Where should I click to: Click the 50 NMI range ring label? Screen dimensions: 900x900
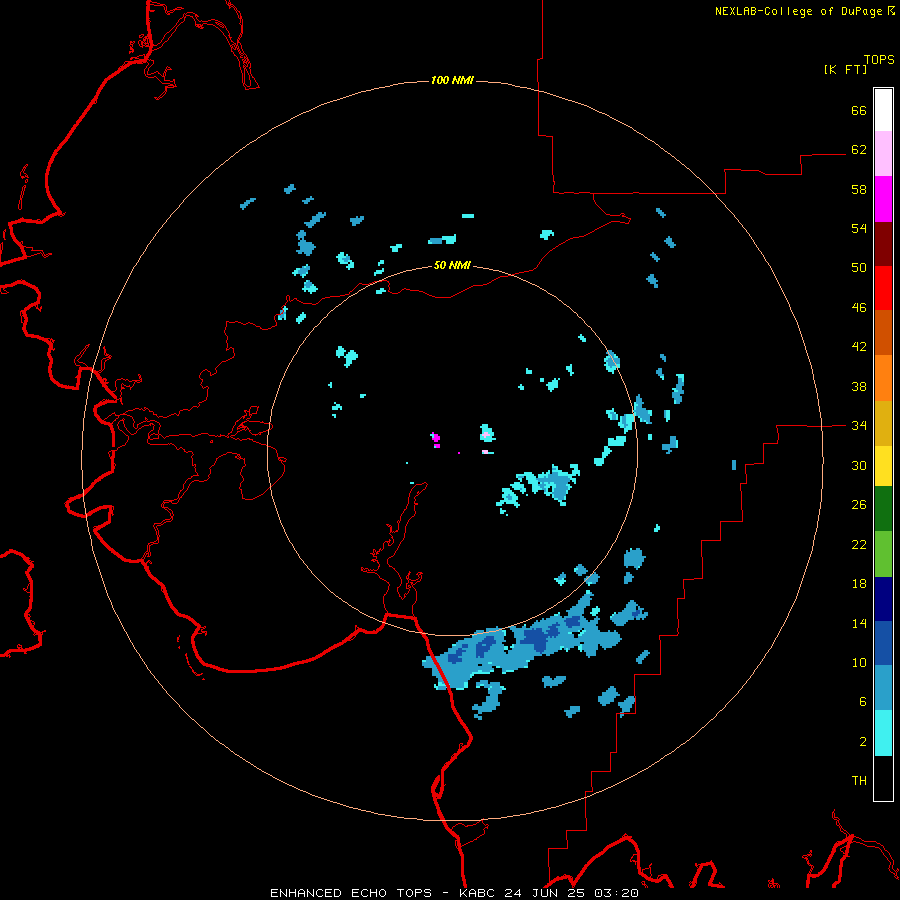[452, 265]
